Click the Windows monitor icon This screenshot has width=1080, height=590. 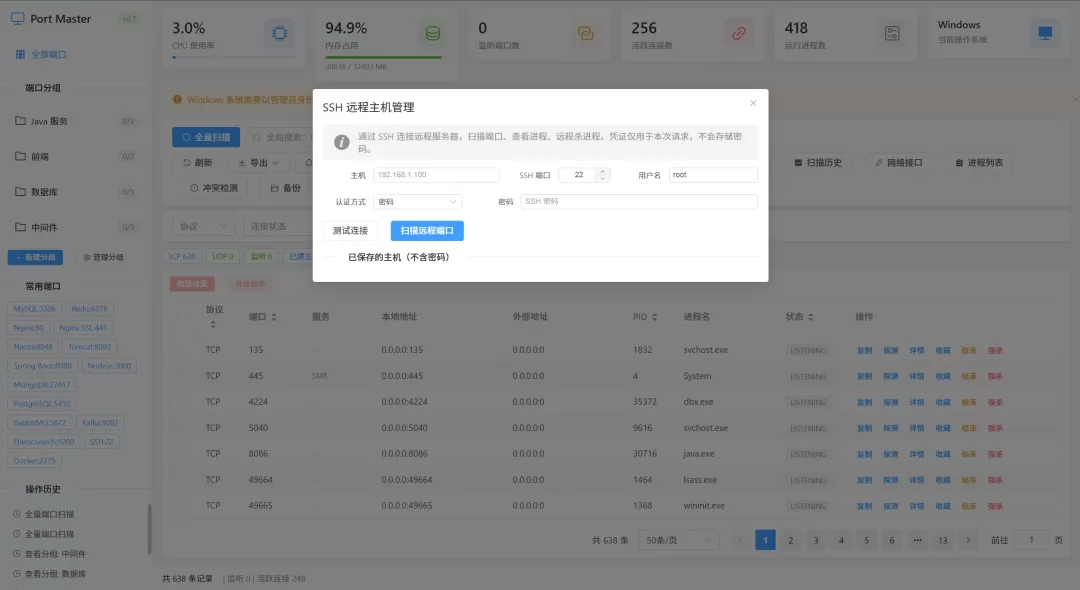(1045, 33)
